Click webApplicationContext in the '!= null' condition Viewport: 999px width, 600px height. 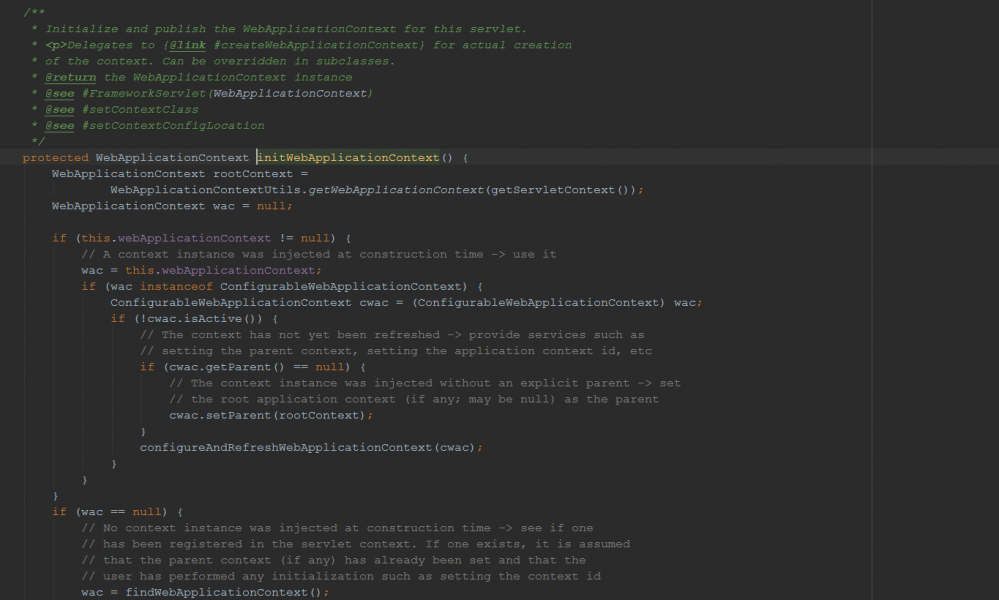194,238
